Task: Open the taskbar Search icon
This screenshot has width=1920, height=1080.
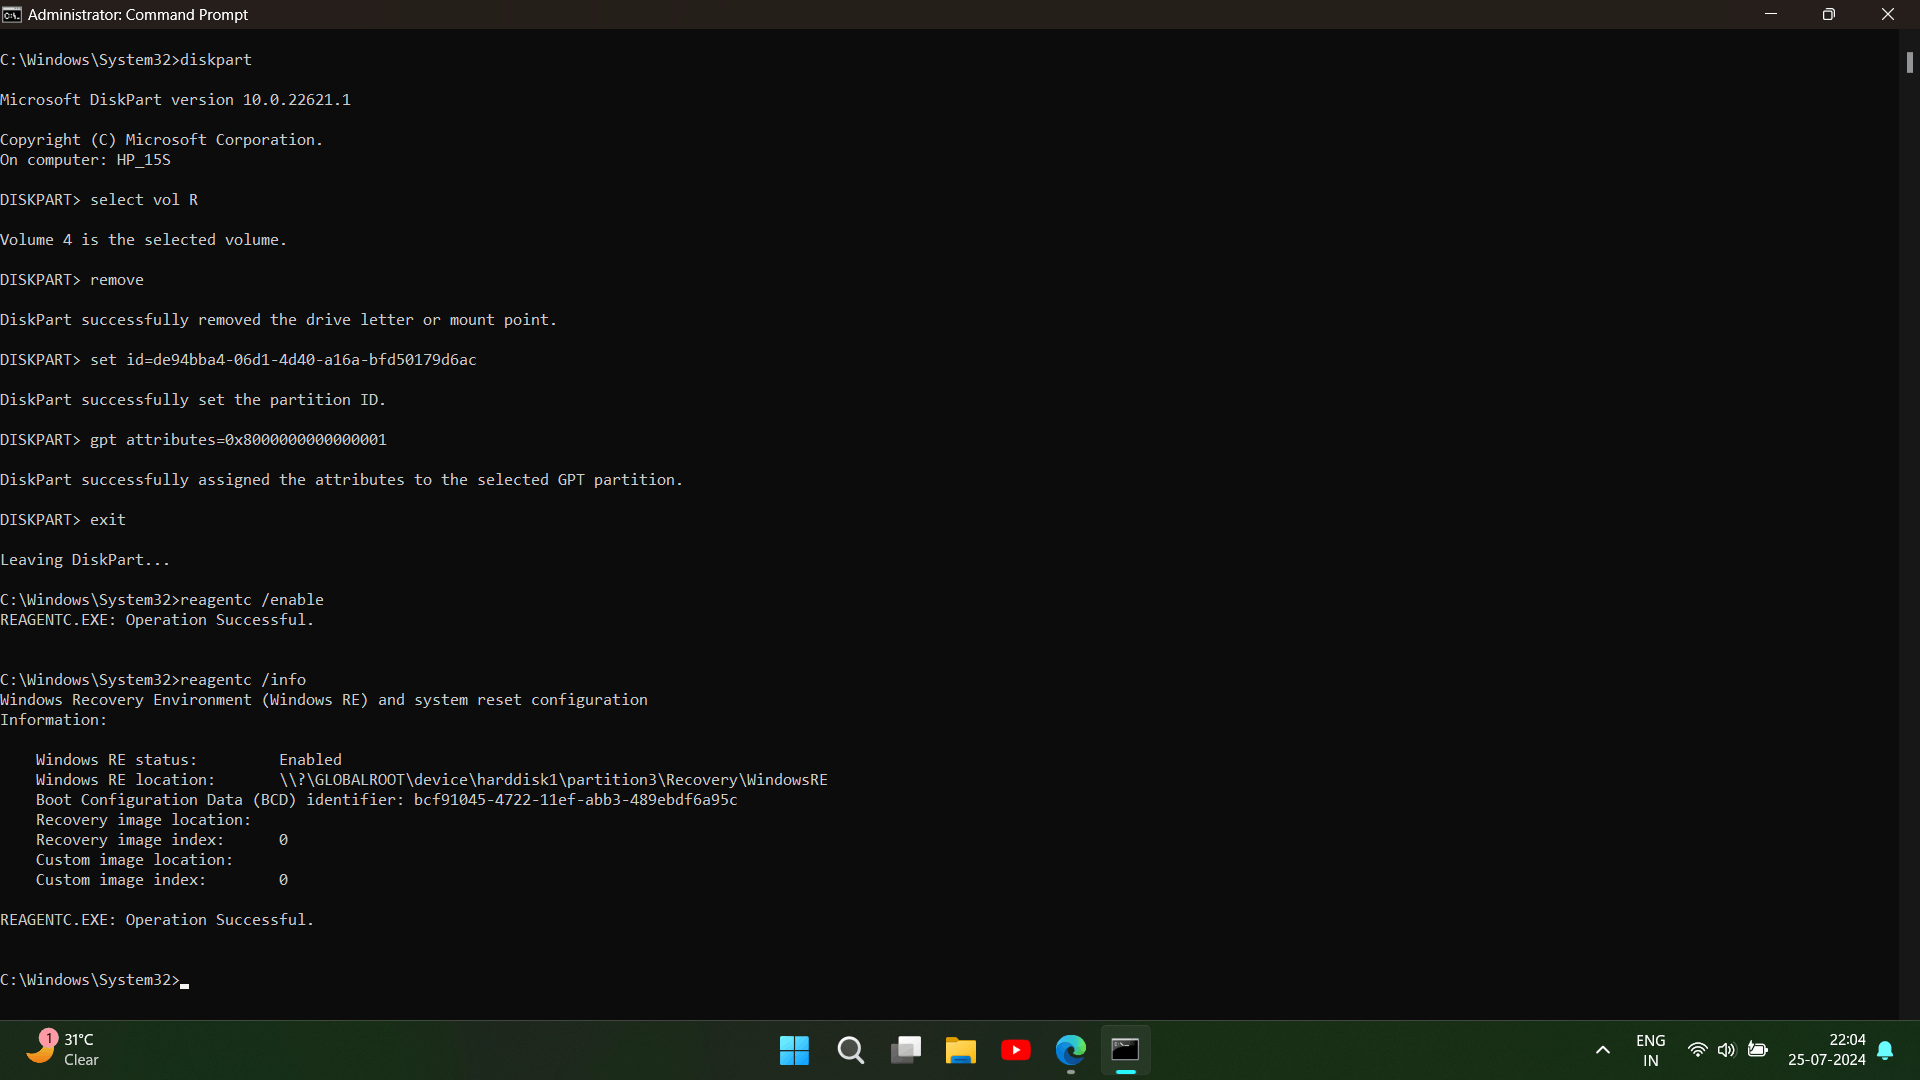Action: tap(850, 1050)
